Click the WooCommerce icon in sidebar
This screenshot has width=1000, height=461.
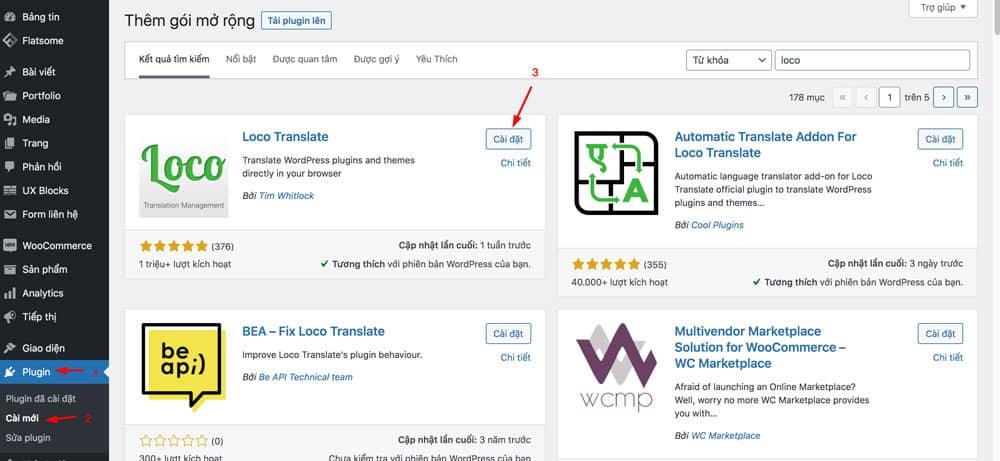(10, 246)
